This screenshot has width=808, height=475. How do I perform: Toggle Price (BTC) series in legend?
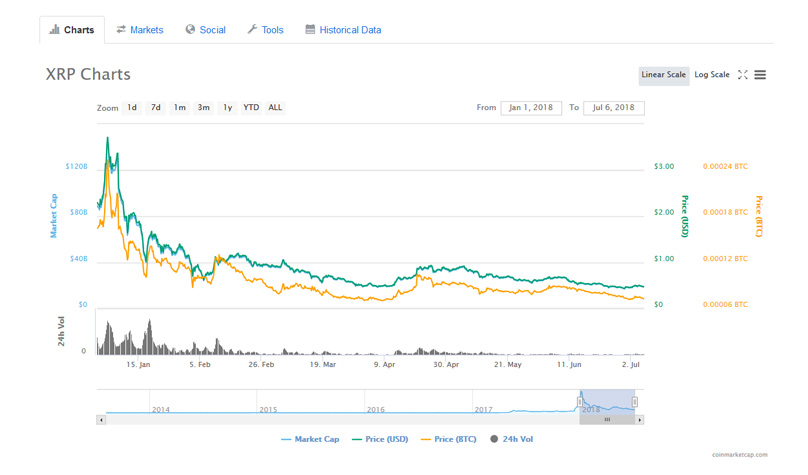[449, 439]
